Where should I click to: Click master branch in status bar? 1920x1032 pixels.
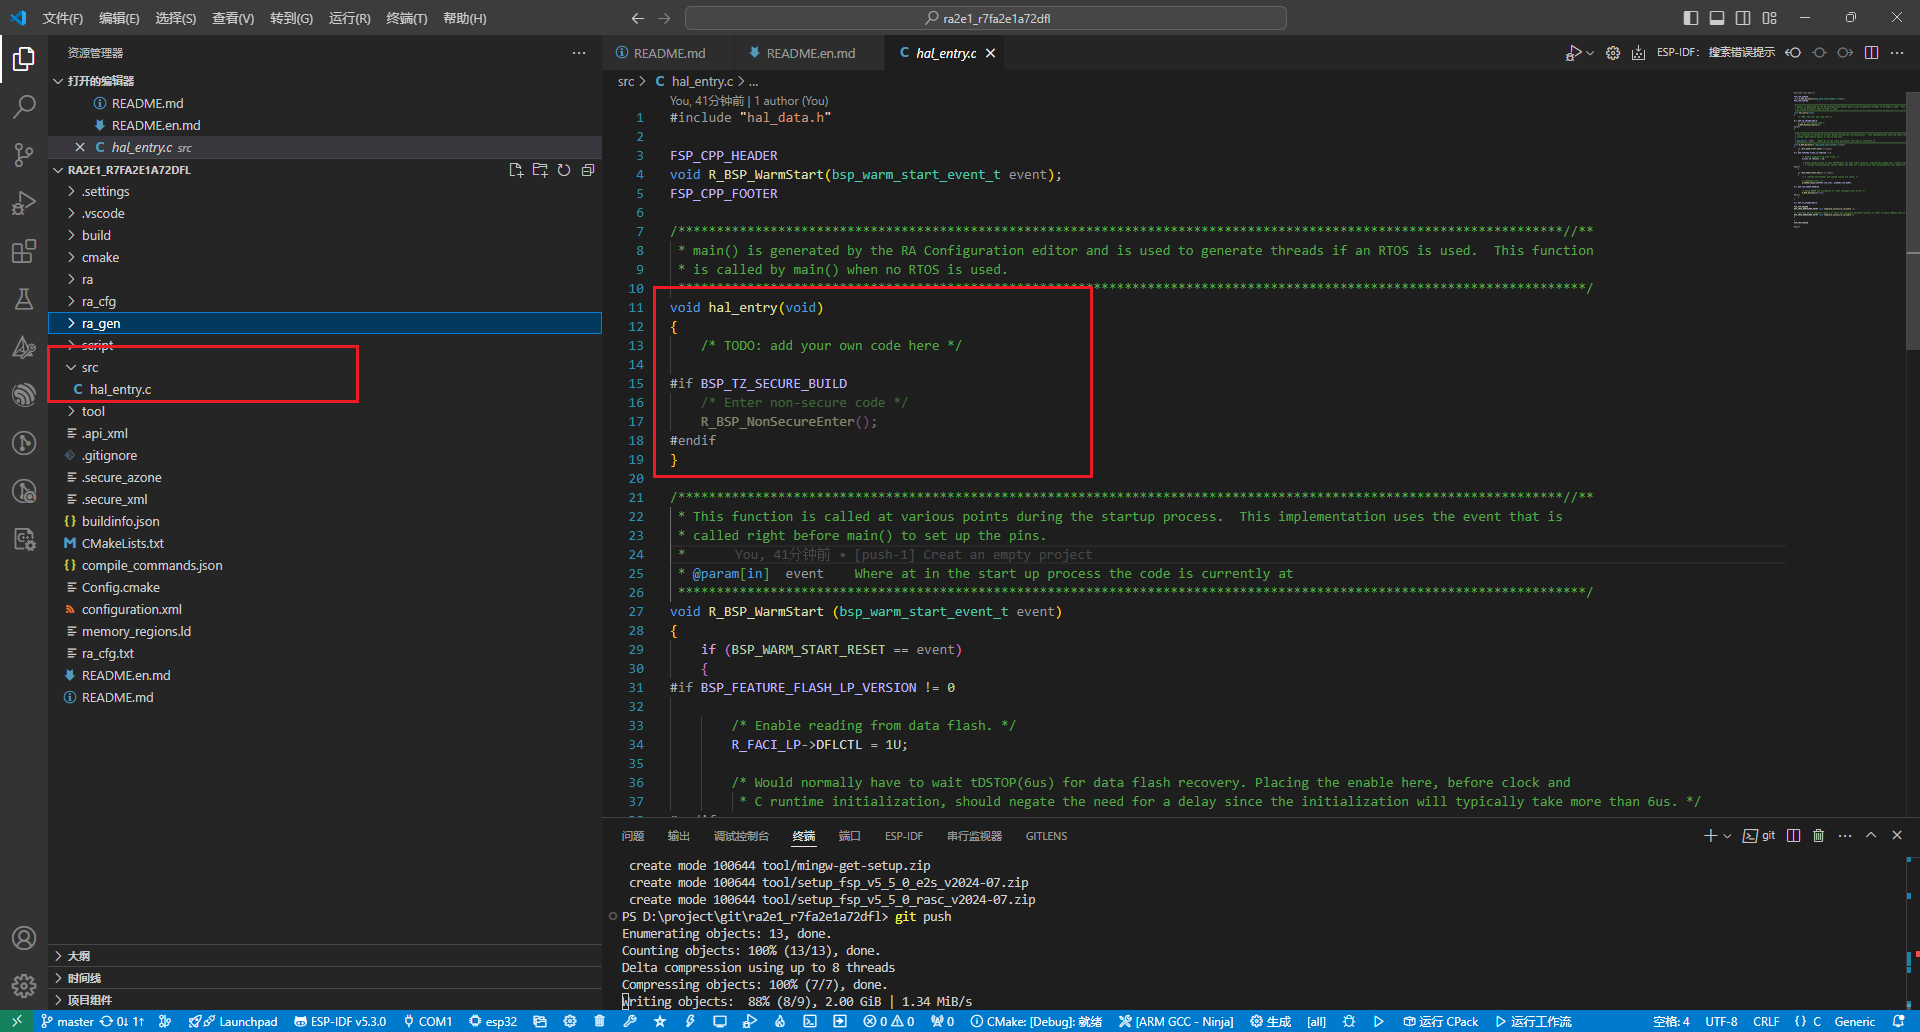(67, 1021)
